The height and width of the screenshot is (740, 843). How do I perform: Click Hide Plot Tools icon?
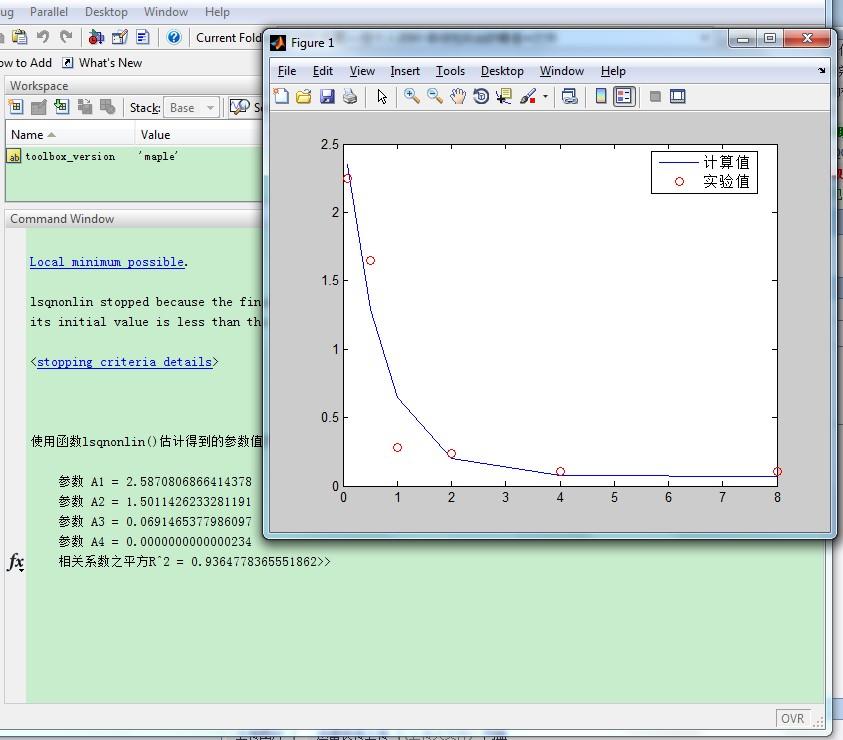coord(655,97)
